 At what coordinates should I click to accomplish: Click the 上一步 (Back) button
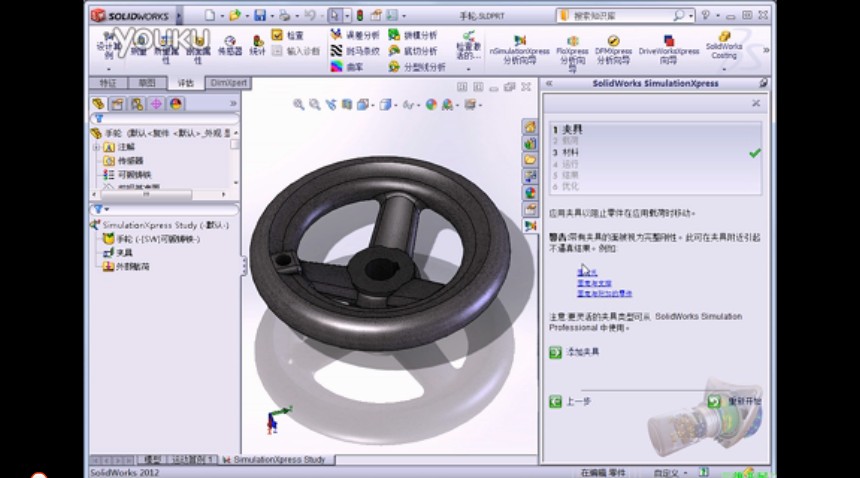pyautogui.click(x=570, y=402)
